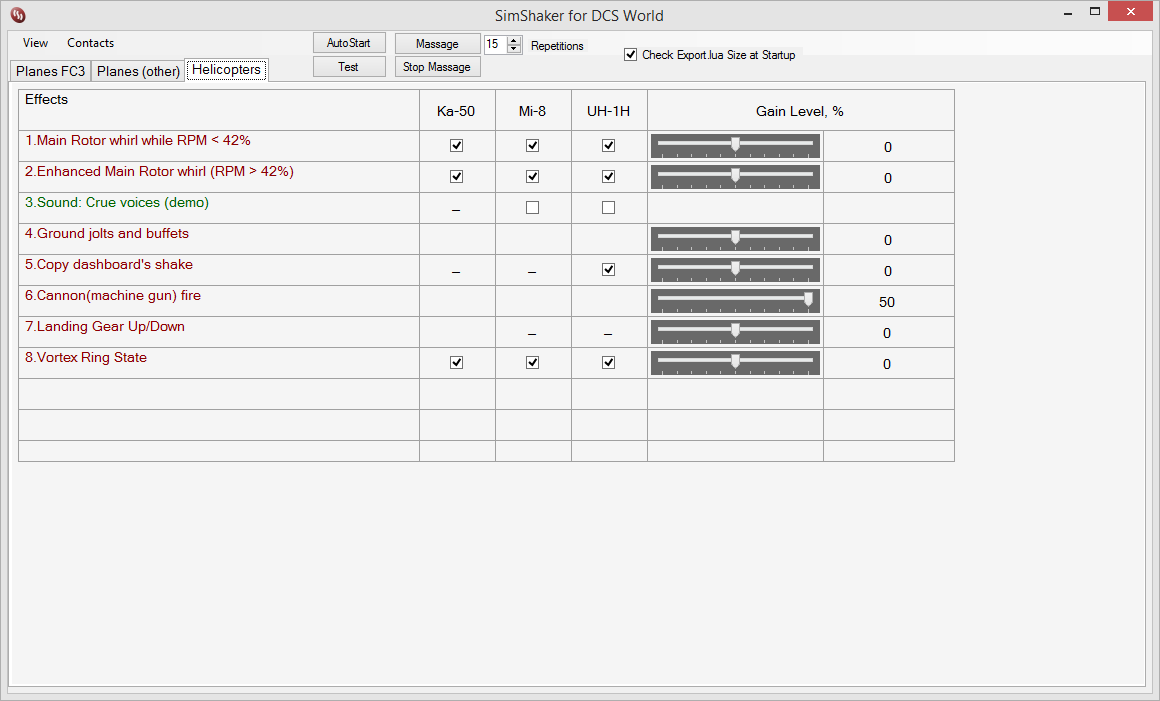Maximize the SimShaker window
Screen dimensions: 1160x701
click(x=1095, y=11)
